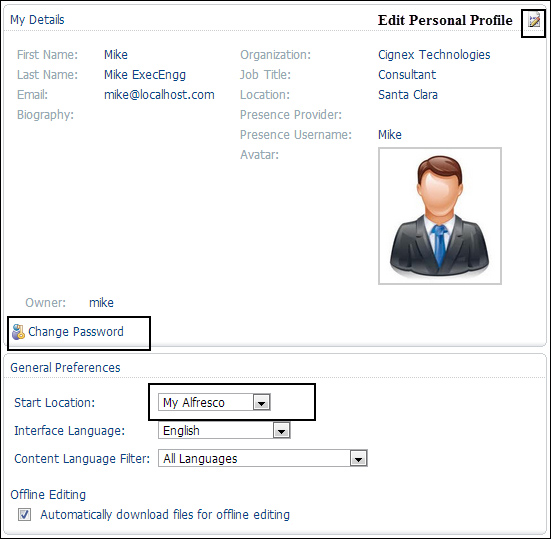
Task: Click the My Details panel header
Action: (37, 20)
